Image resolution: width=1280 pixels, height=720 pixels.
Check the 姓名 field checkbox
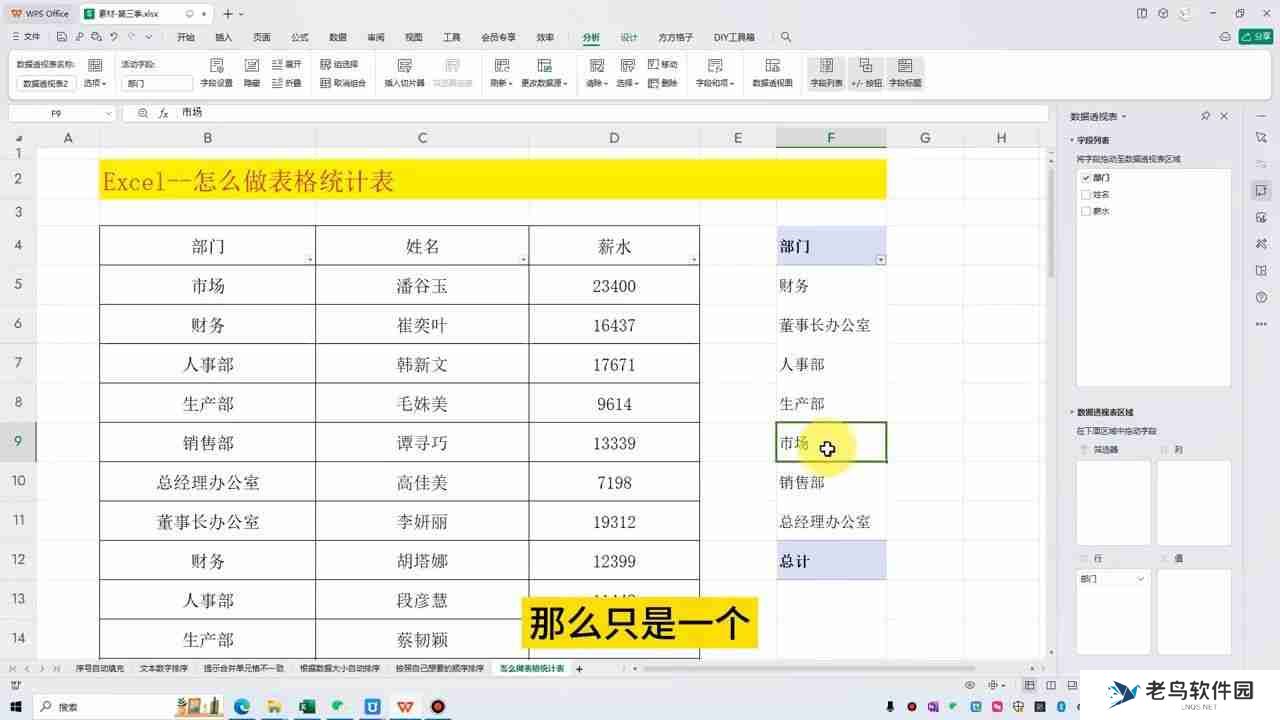point(1086,194)
